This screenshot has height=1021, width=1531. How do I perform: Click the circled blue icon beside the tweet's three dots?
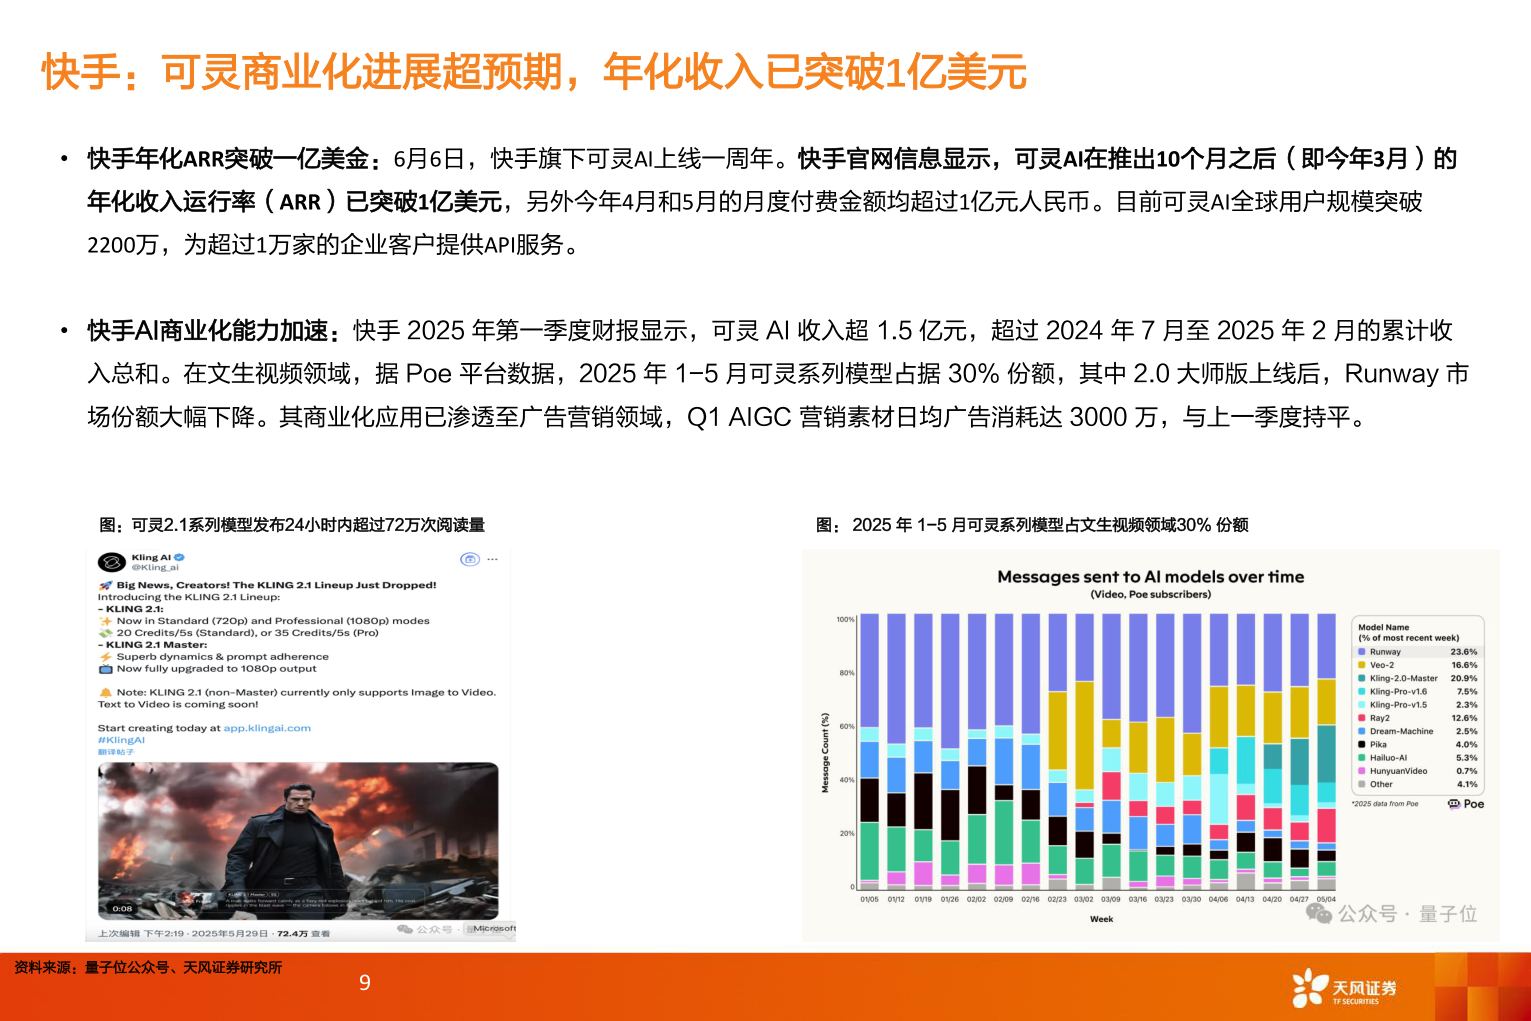click(469, 559)
